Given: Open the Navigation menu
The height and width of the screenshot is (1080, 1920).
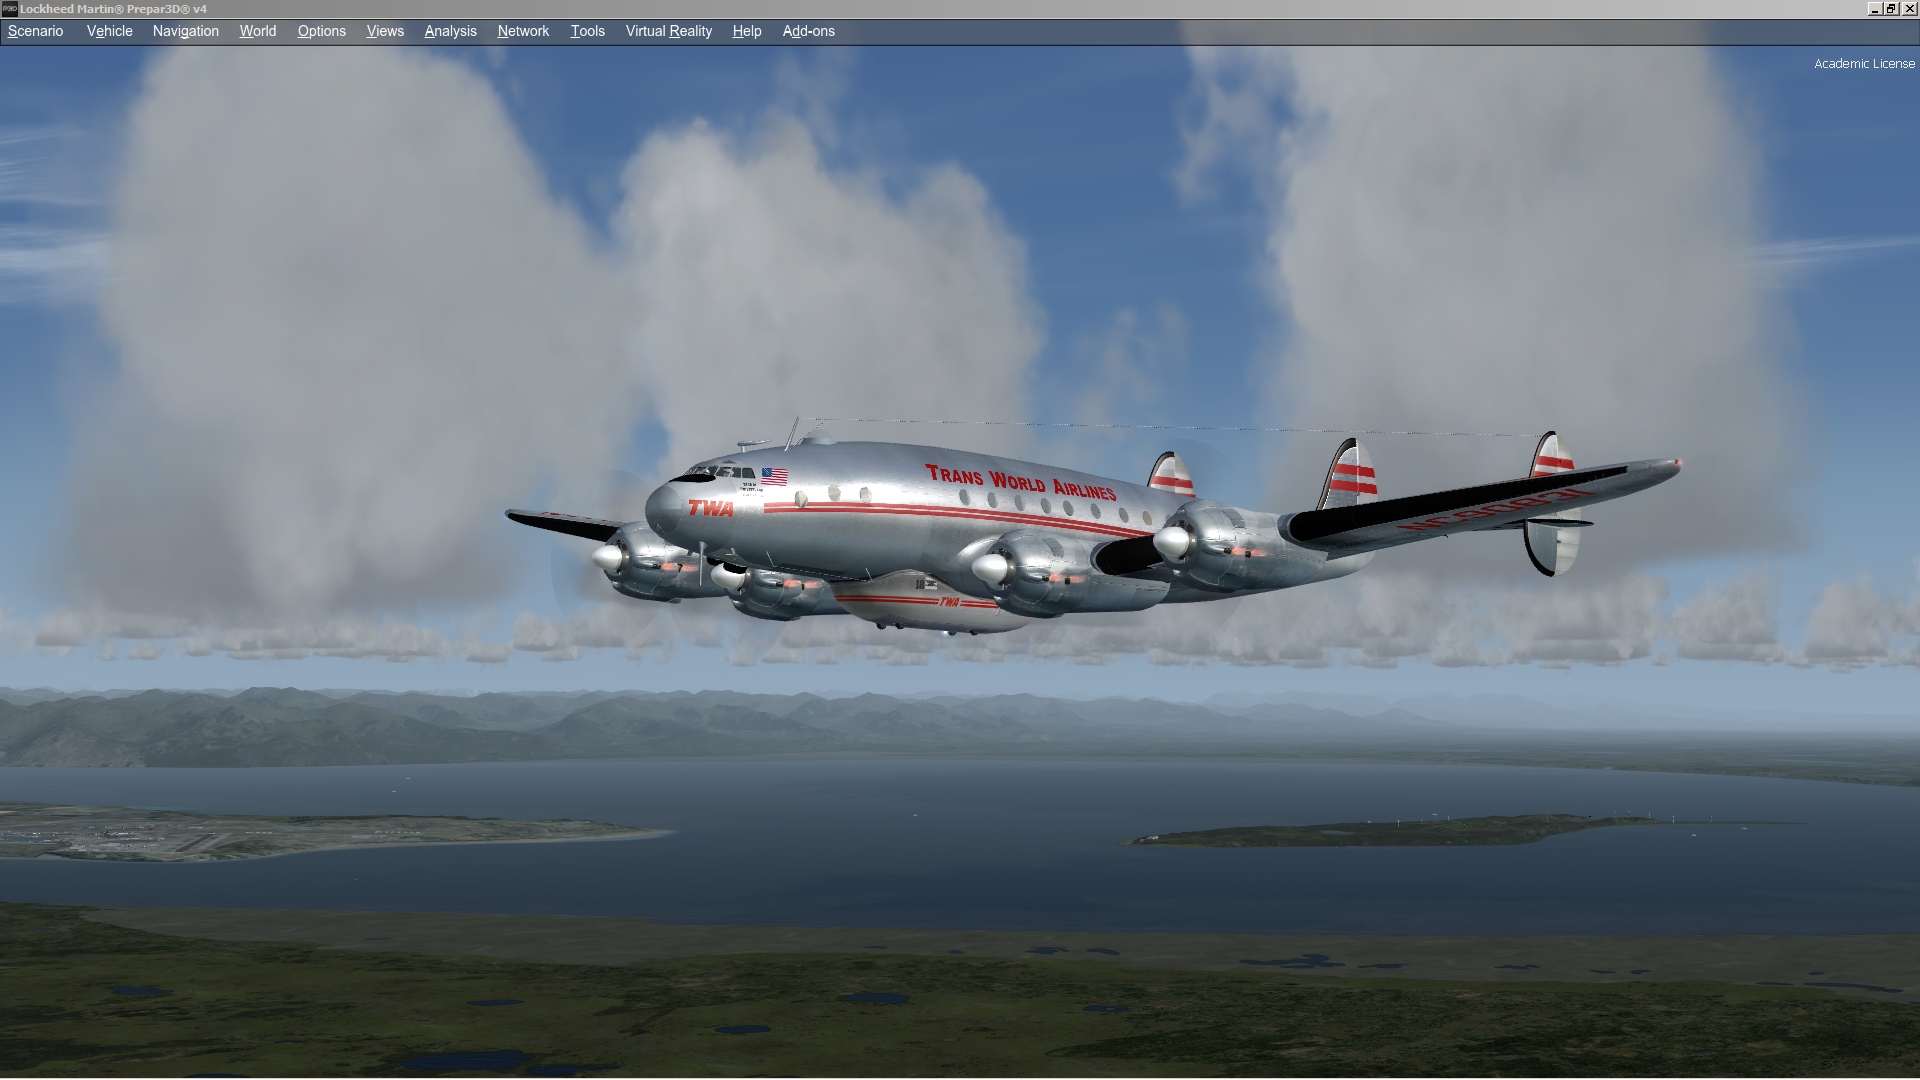Looking at the screenshot, I should 185,31.
